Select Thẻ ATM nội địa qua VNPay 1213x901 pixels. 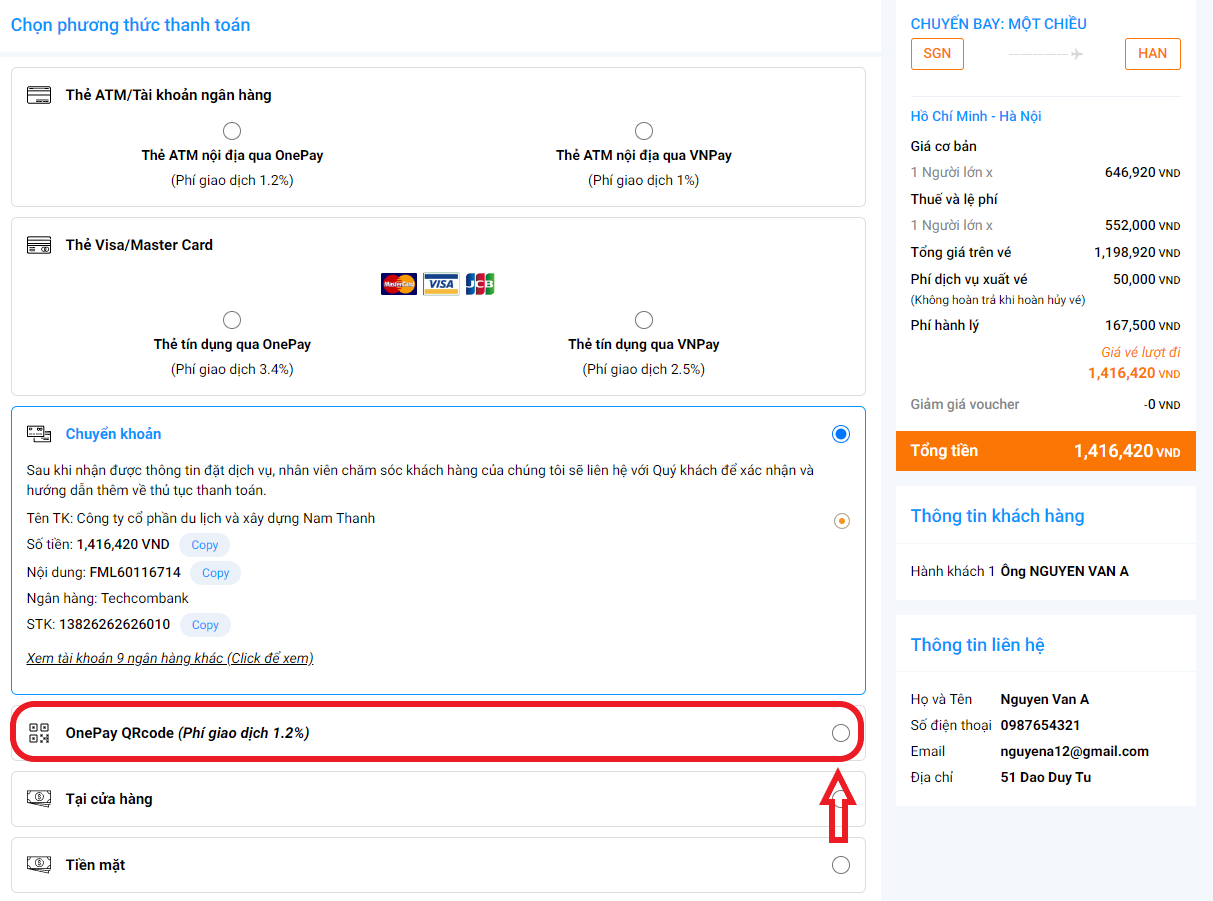(644, 131)
